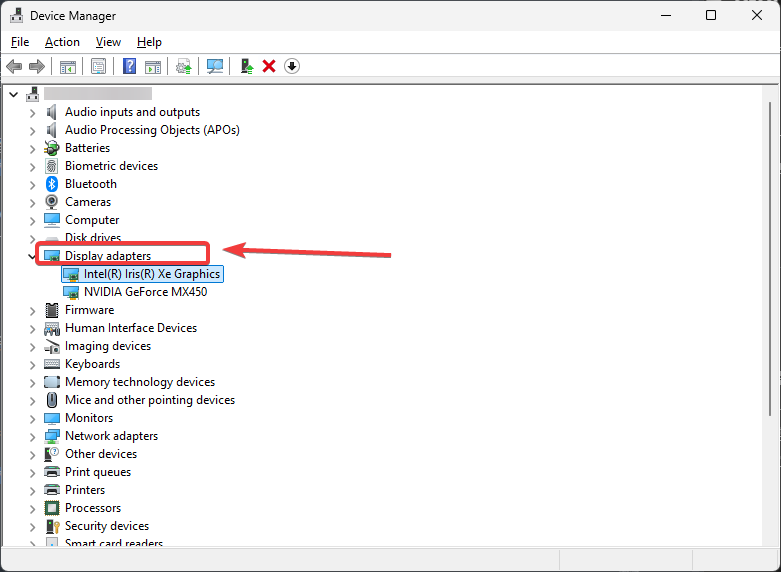Click the vertical scrollbar thumb
Viewport: 781px width, 572px height.
770,258
